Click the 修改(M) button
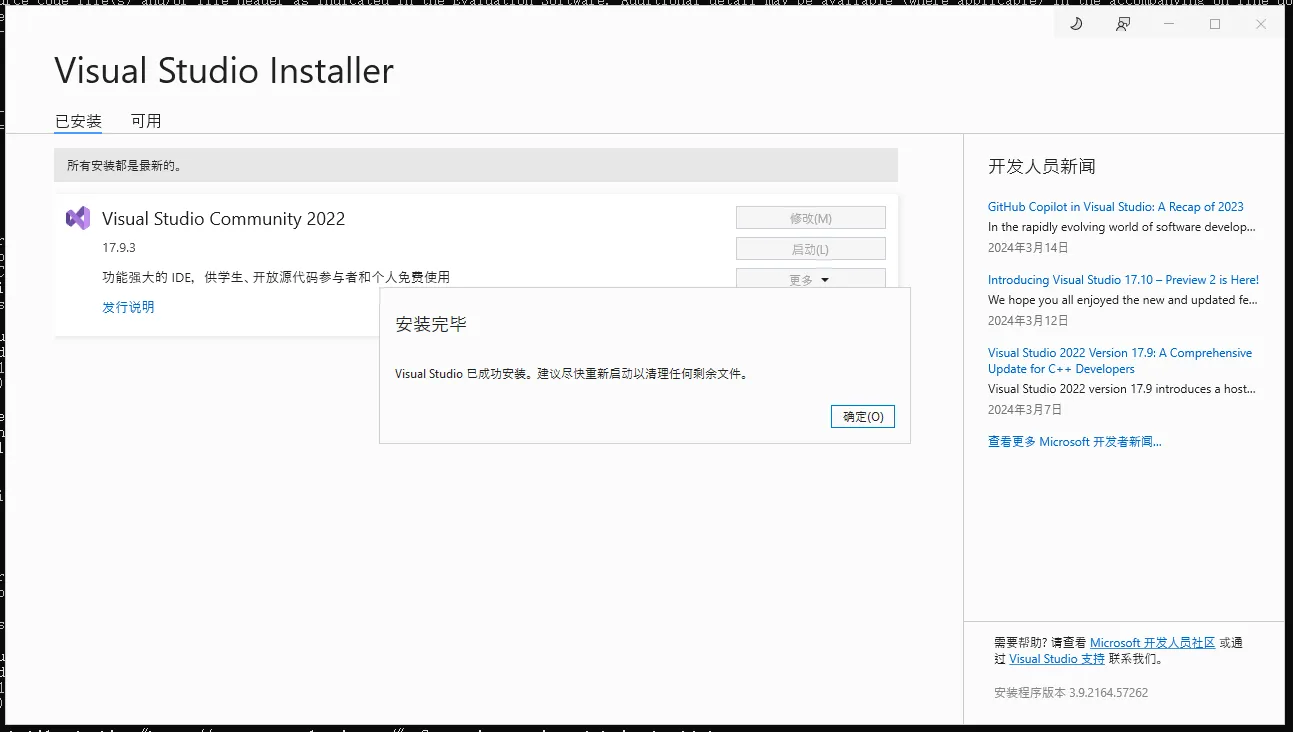Viewport: 1293px width, 732px height. click(811, 218)
